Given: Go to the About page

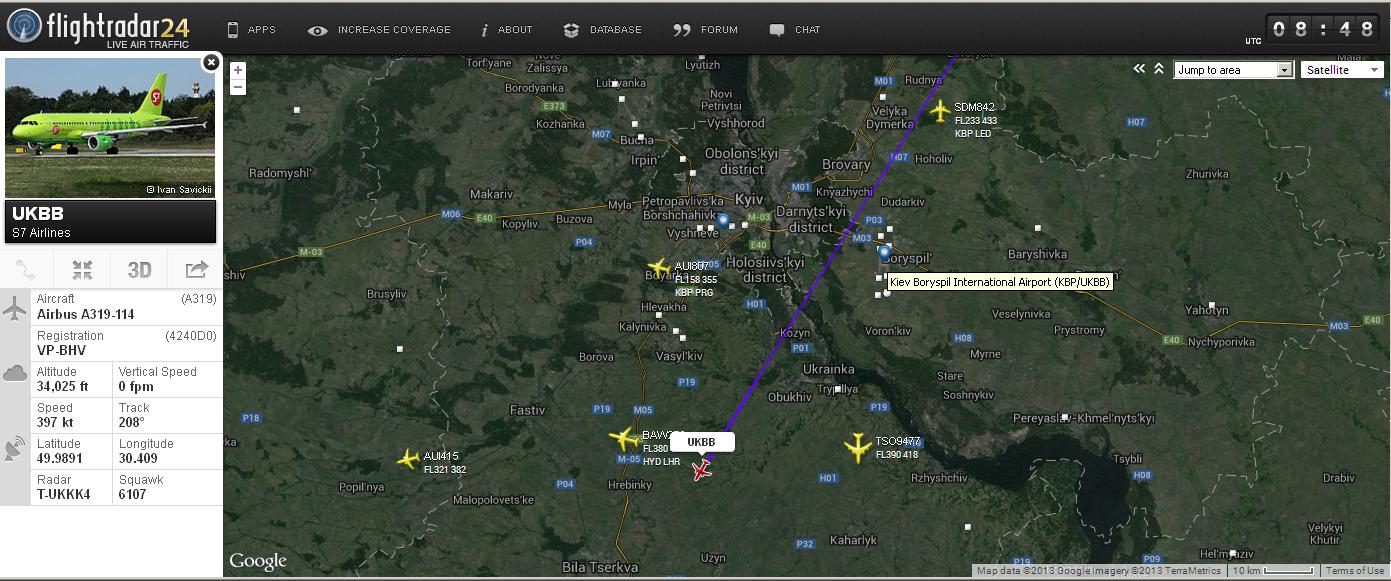Looking at the screenshot, I should coord(506,30).
